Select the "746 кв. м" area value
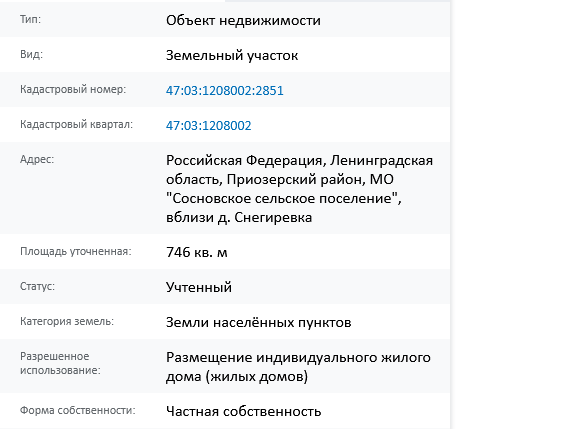The width and height of the screenshot is (574, 429). coord(197,253)
